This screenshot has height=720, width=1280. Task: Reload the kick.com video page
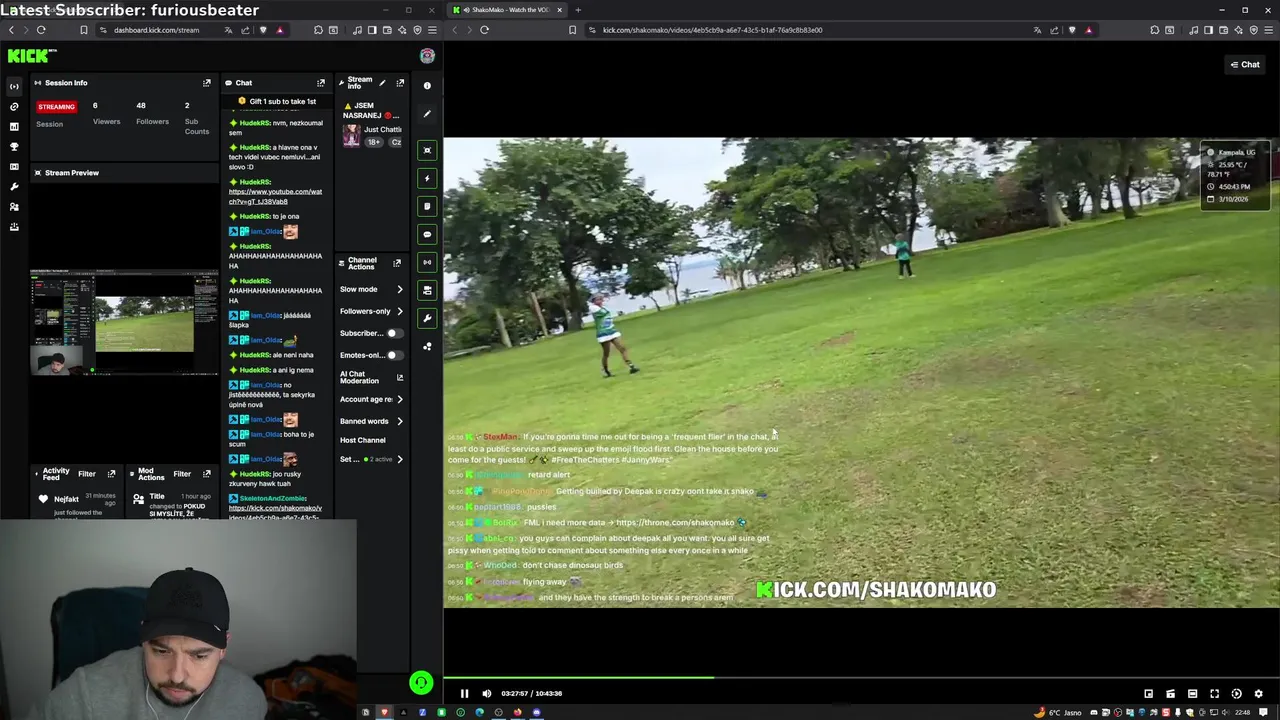pos(484,30)
